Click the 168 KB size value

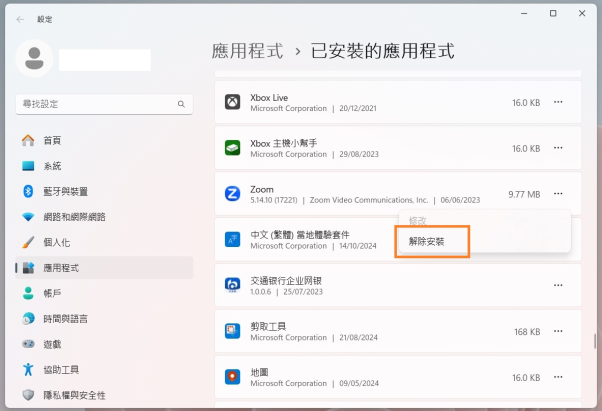[527, 332]
